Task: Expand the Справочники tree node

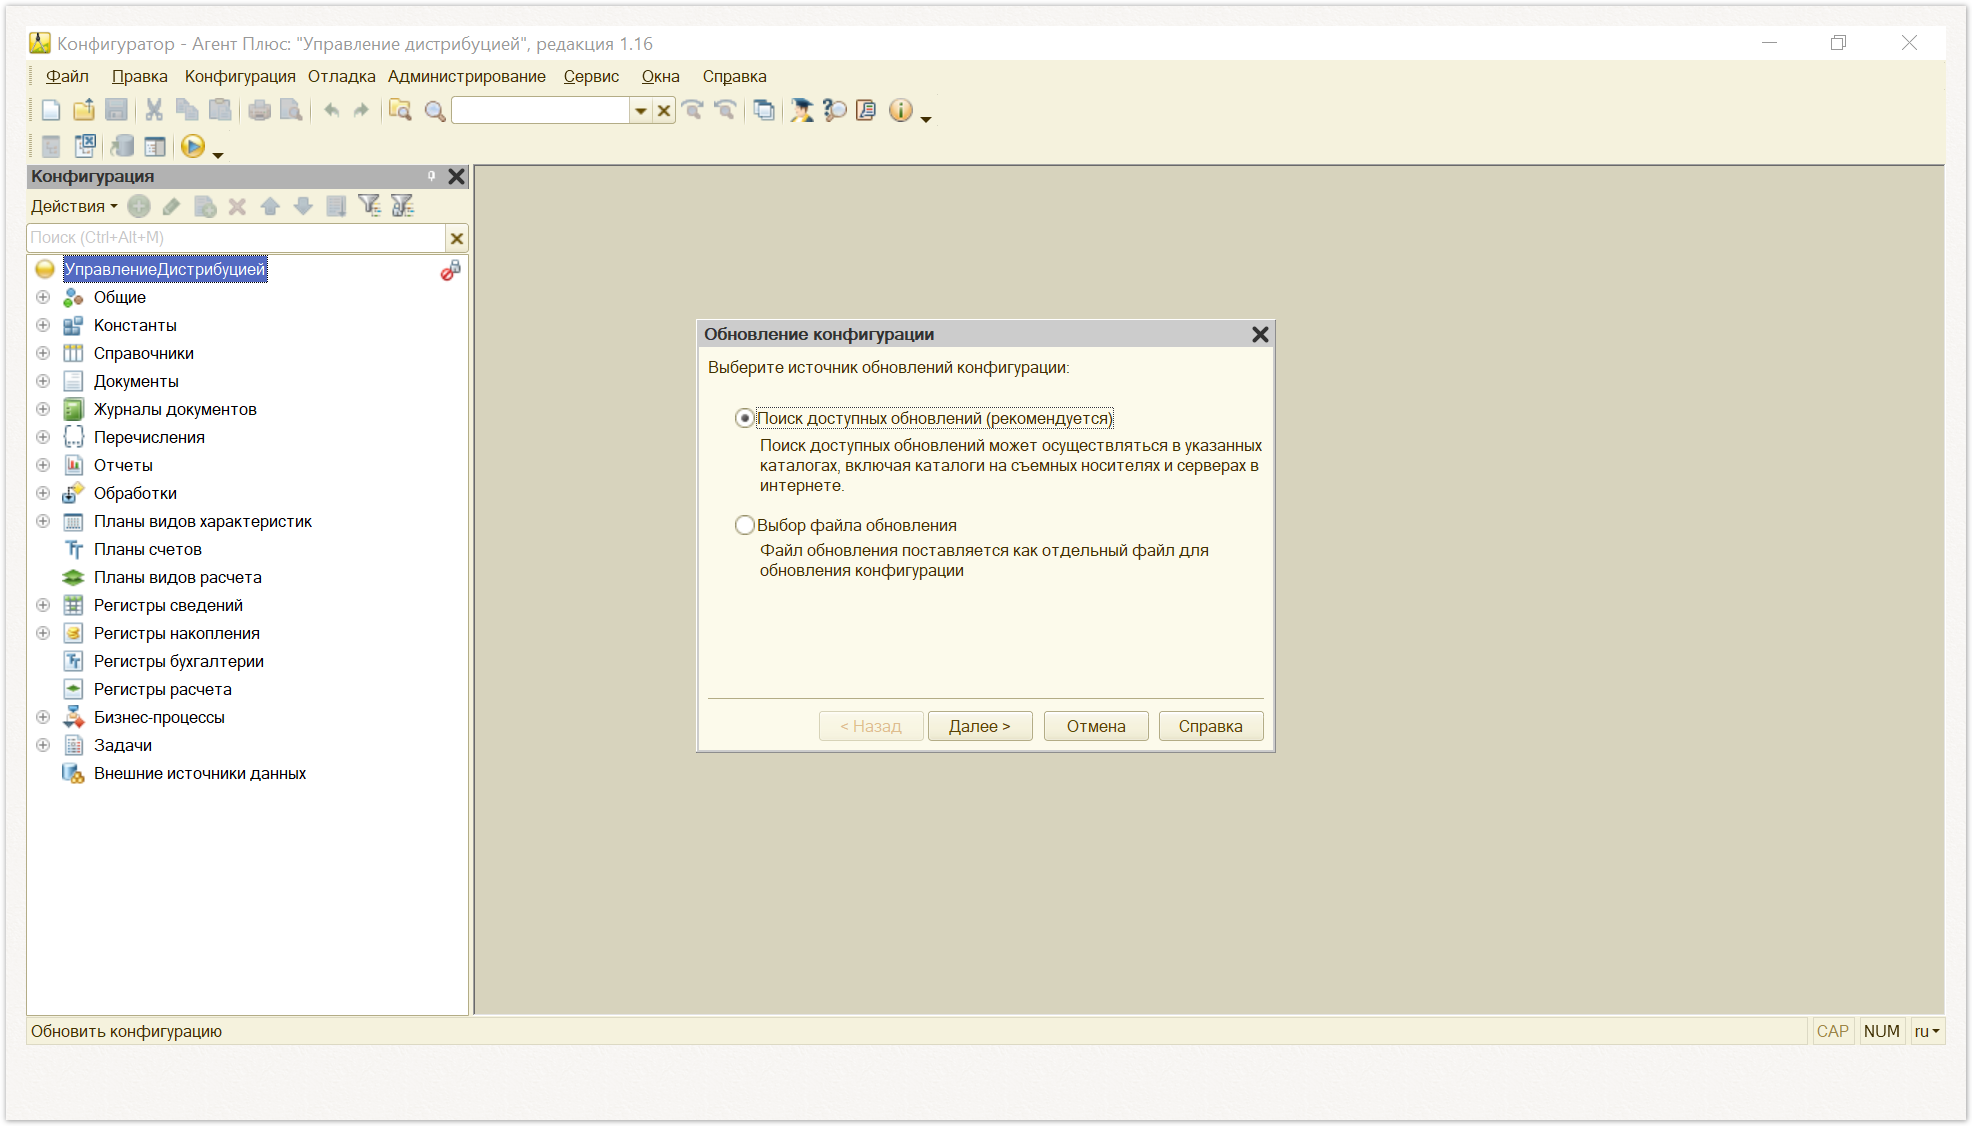Action: [x=43, y=353]
